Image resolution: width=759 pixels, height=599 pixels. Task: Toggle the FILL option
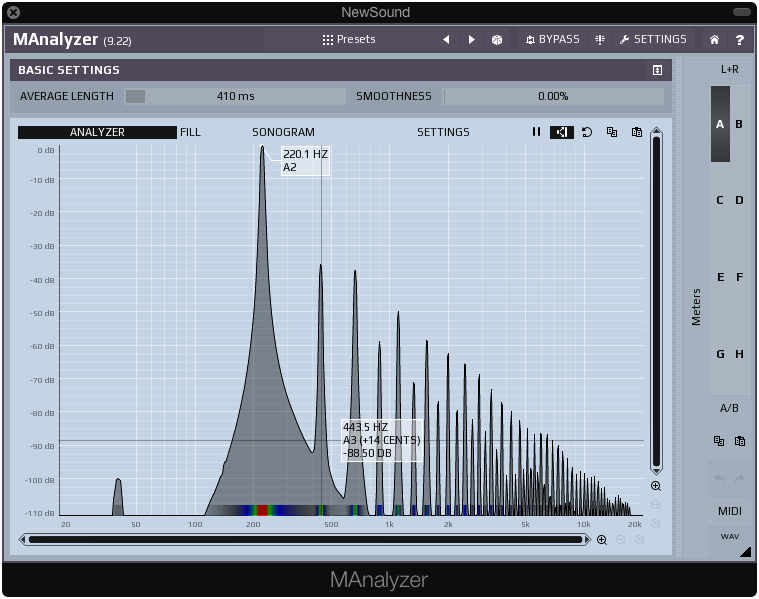pyautogui.click(x=190, y=132)
